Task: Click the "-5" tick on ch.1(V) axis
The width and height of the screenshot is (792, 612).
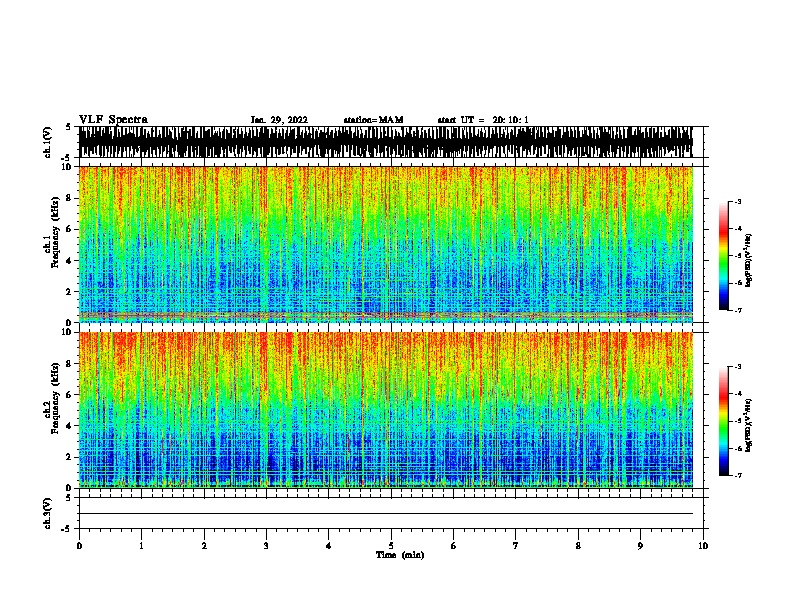Action: (67, 158)
